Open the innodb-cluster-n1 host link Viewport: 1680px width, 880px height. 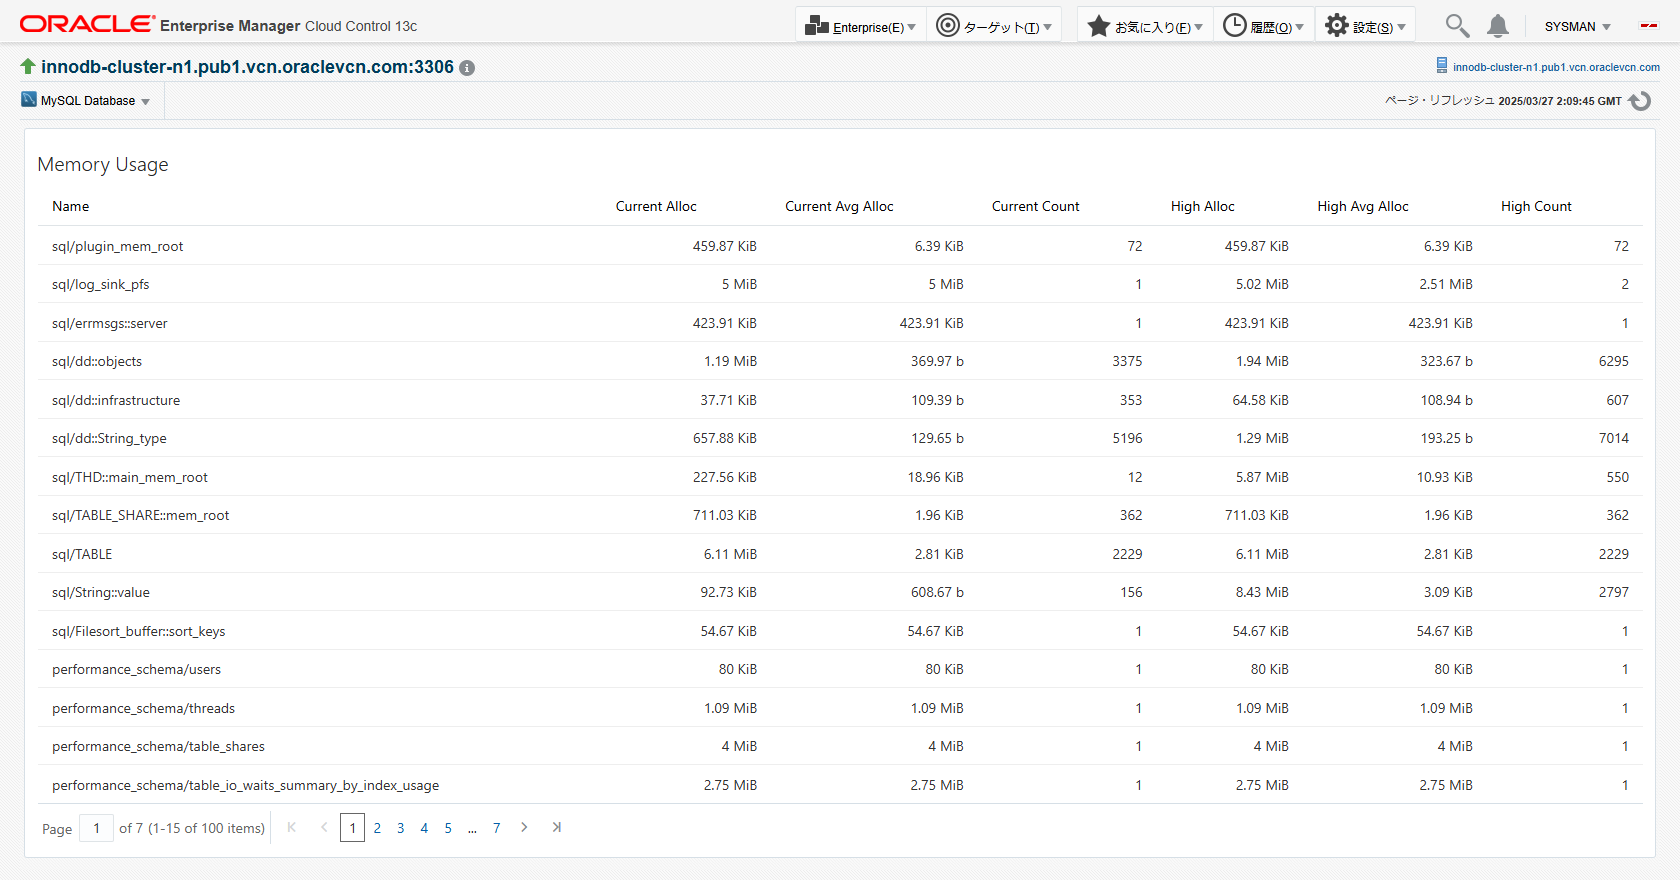[x=1556, y=67]
